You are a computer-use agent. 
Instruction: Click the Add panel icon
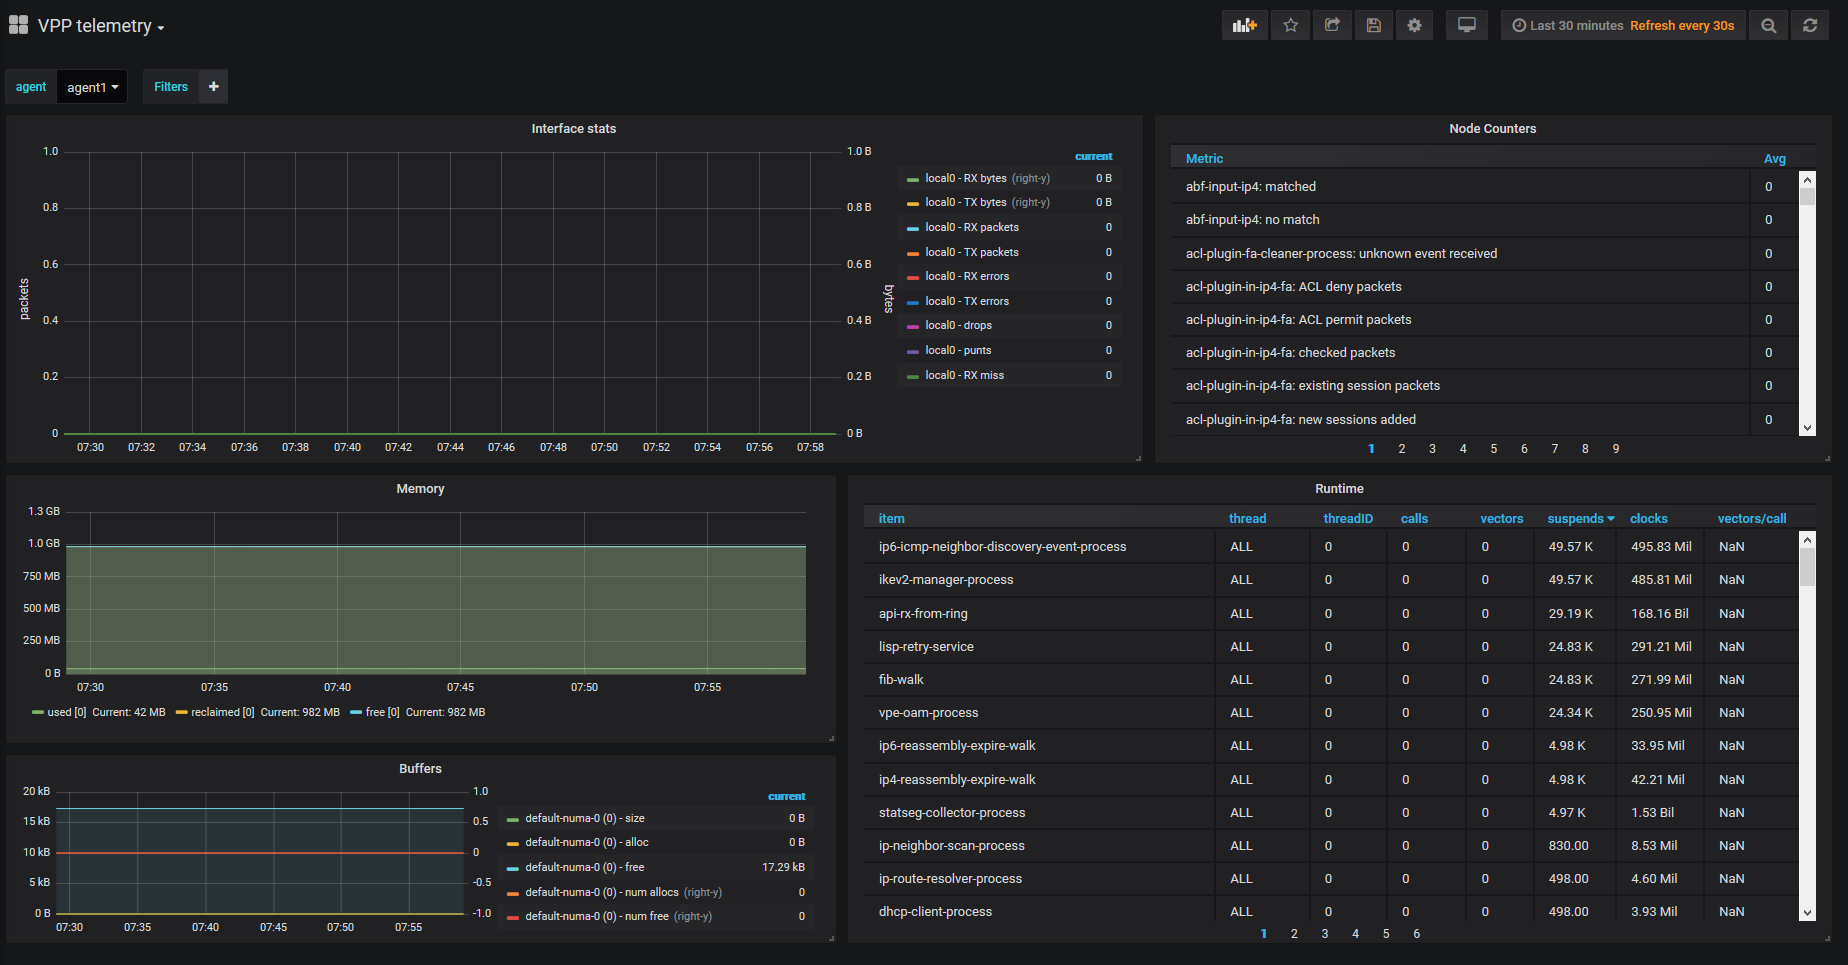coord(1244,26)
